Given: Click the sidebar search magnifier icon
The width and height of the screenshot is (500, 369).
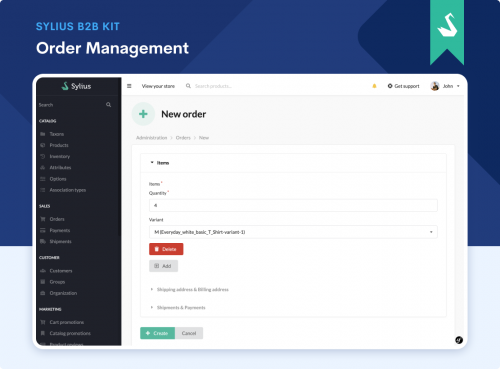Looking at the screenshot, I should coord(108,105).
